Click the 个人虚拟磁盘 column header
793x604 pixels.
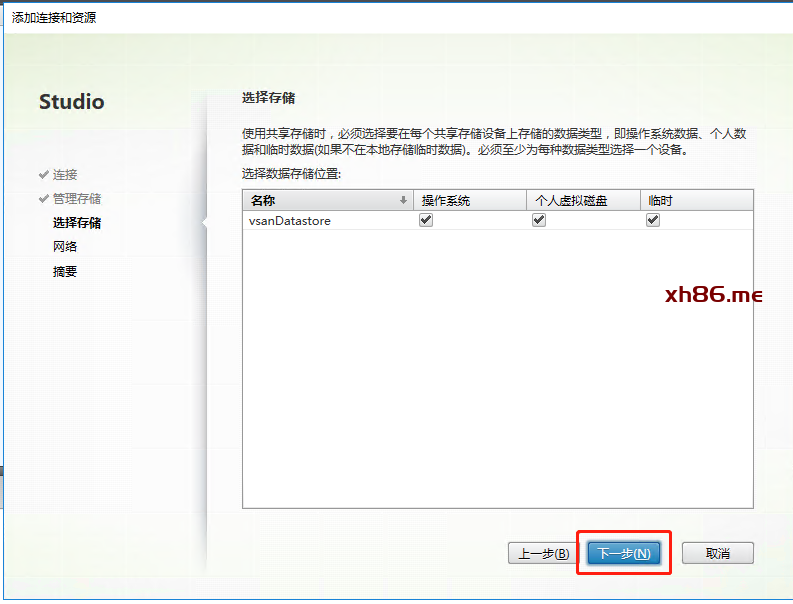tap(572, 200)
